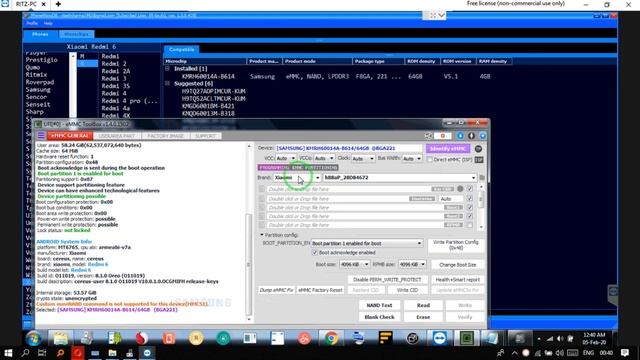Open the Clock dropdown
This screenshot has width=640, height=360.
(x=362, y=158)
